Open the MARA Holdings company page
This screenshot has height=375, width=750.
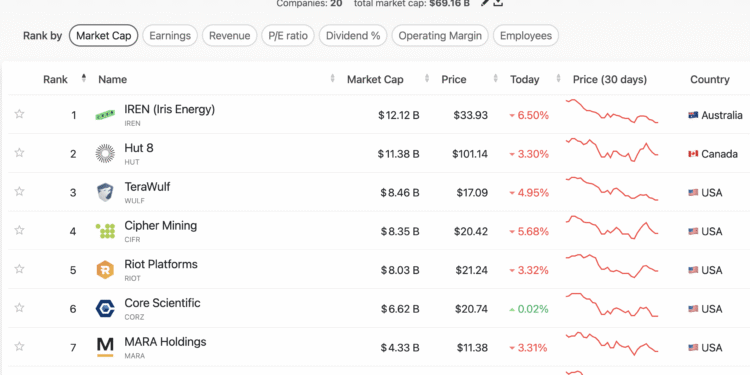click(165, 342)
